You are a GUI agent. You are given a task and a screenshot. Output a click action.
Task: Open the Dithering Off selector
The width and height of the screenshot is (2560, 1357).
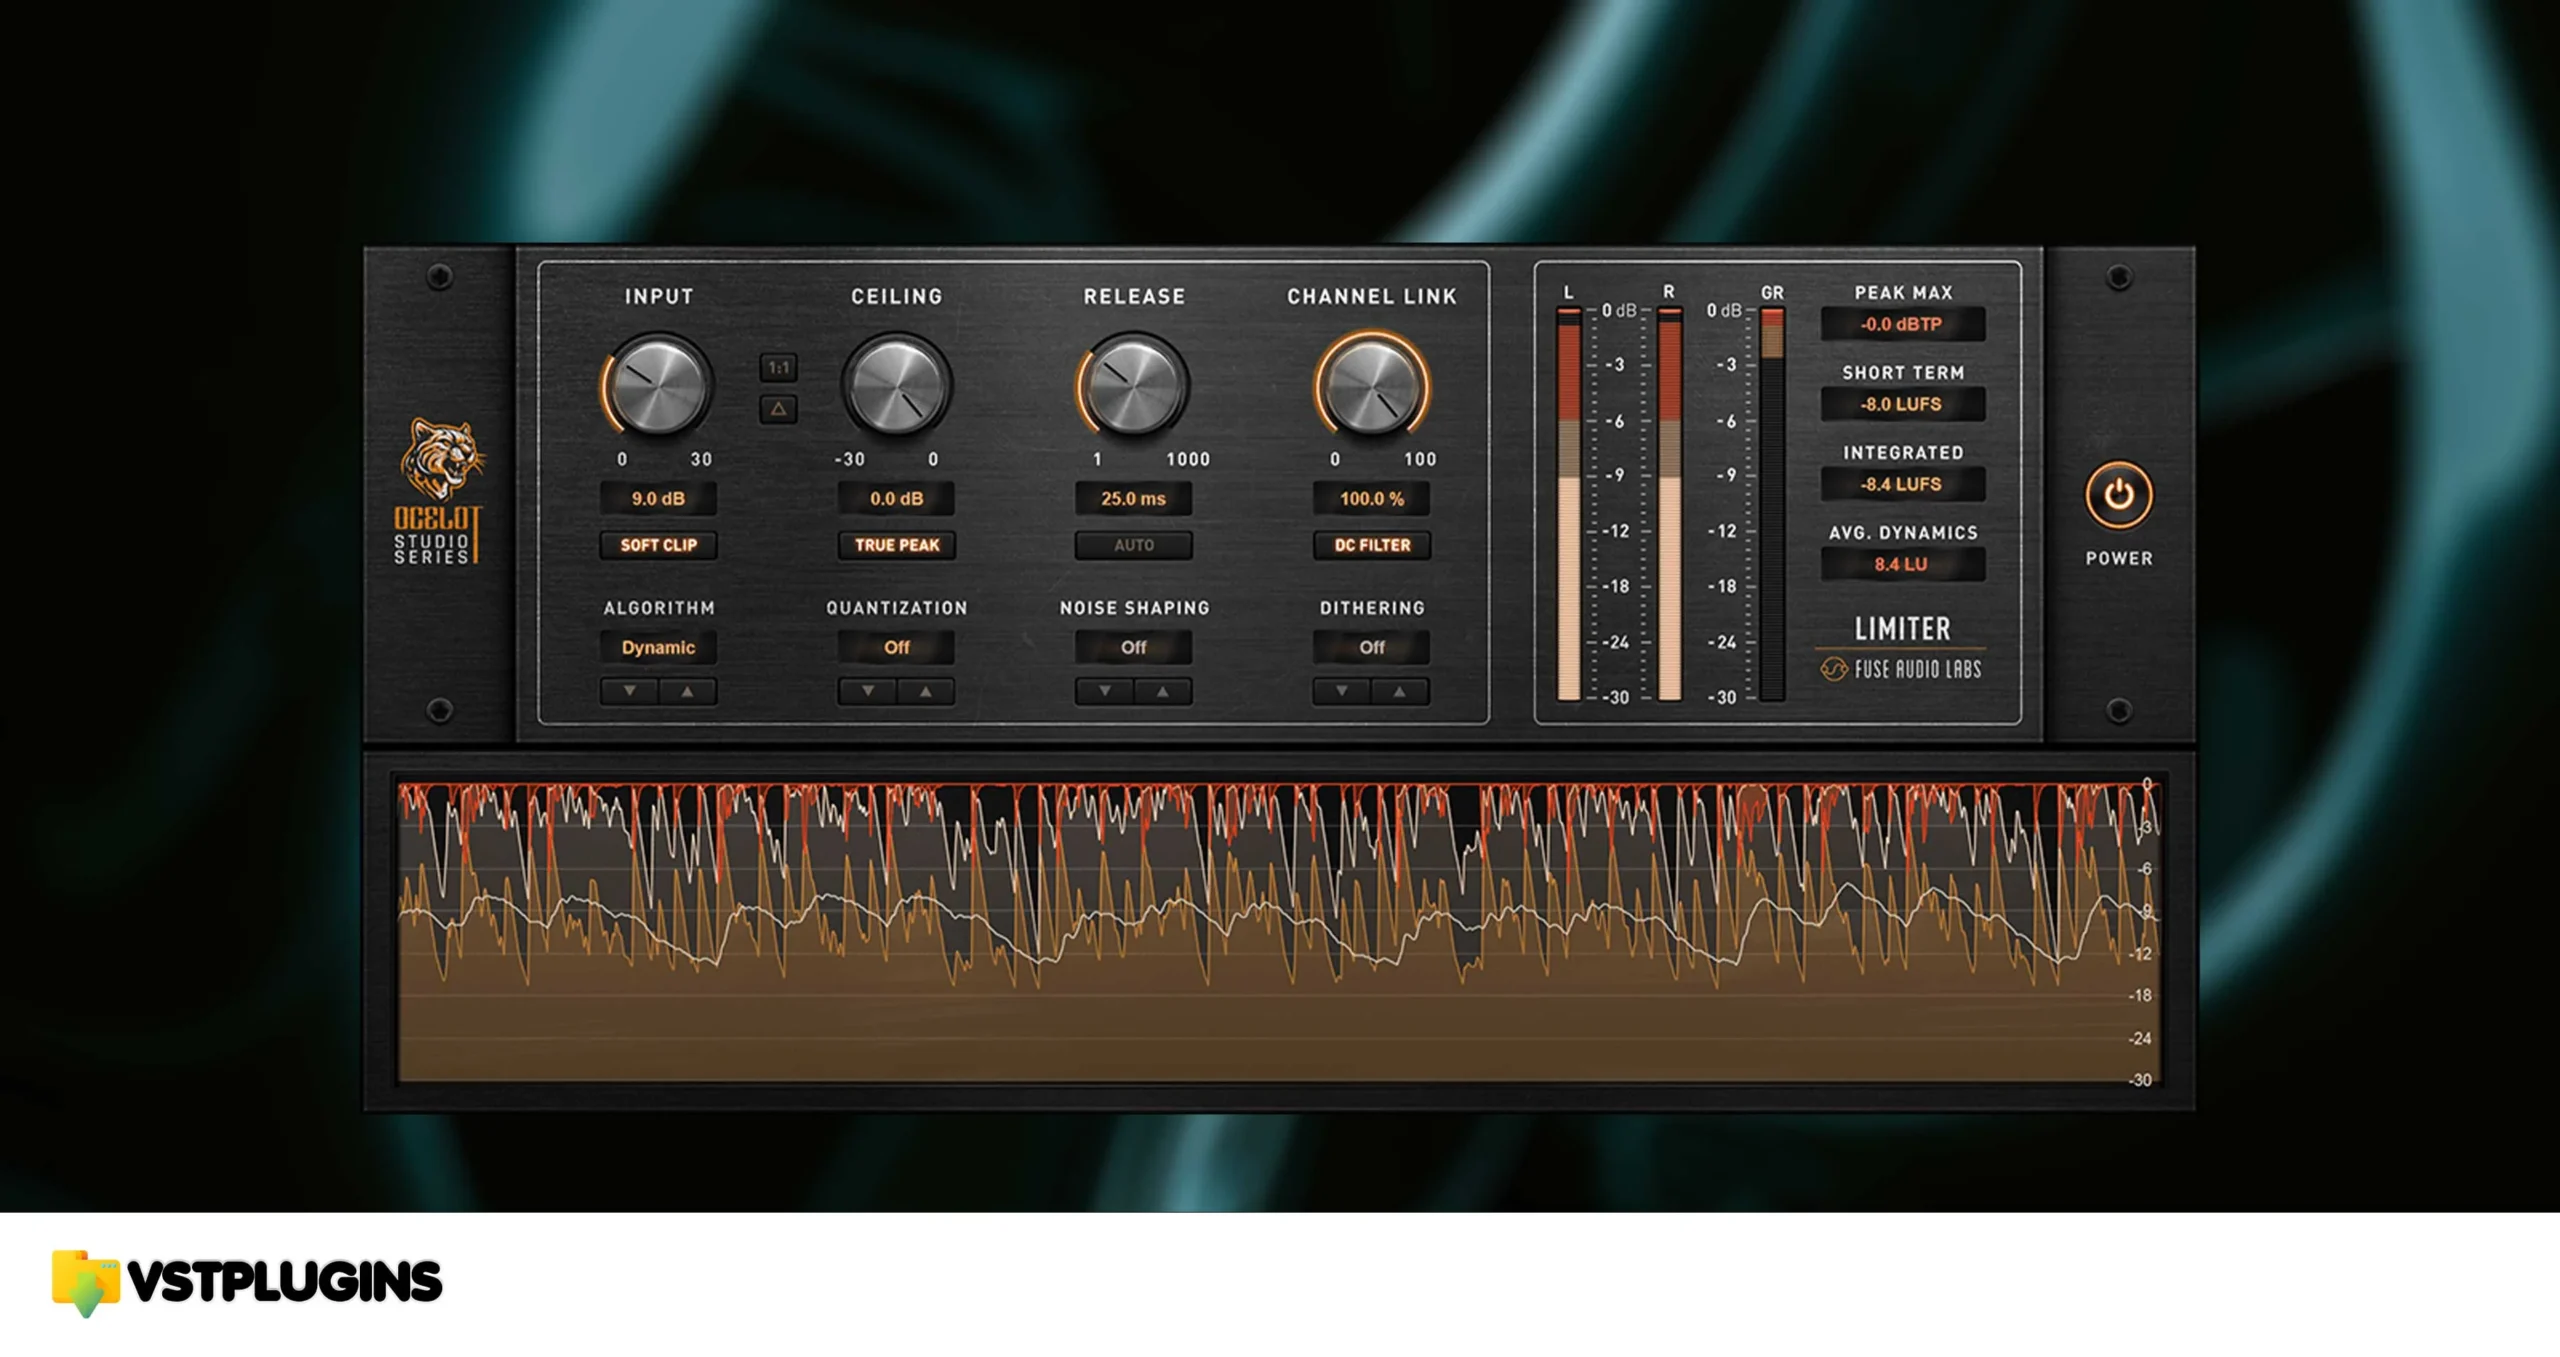pos(1372,647)
